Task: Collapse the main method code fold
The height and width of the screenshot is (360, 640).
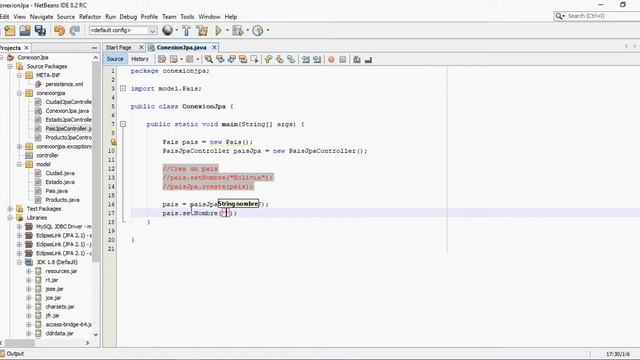Action: (123, 124)
